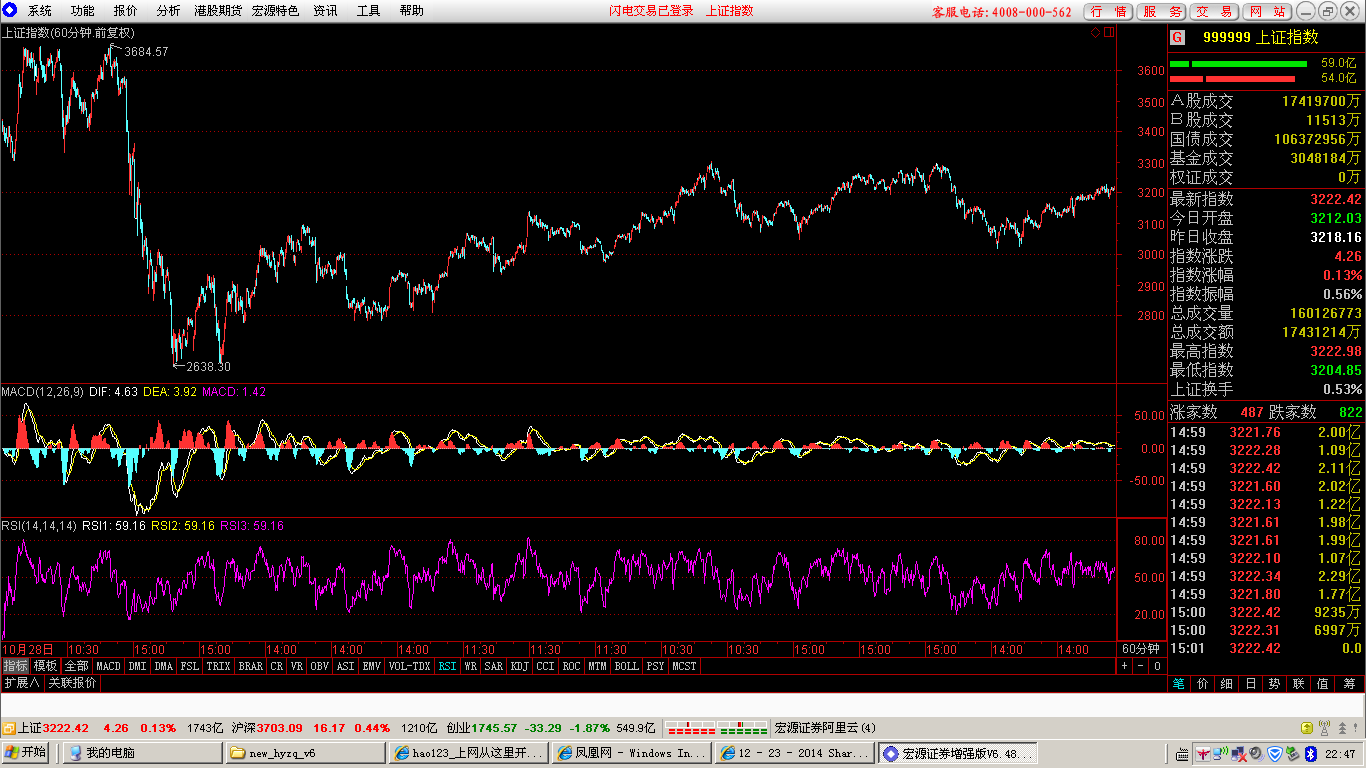This screenshot has height=768, width=1366.
Task: Select the 值 tab in quote panel
Action: (1323, 684)
